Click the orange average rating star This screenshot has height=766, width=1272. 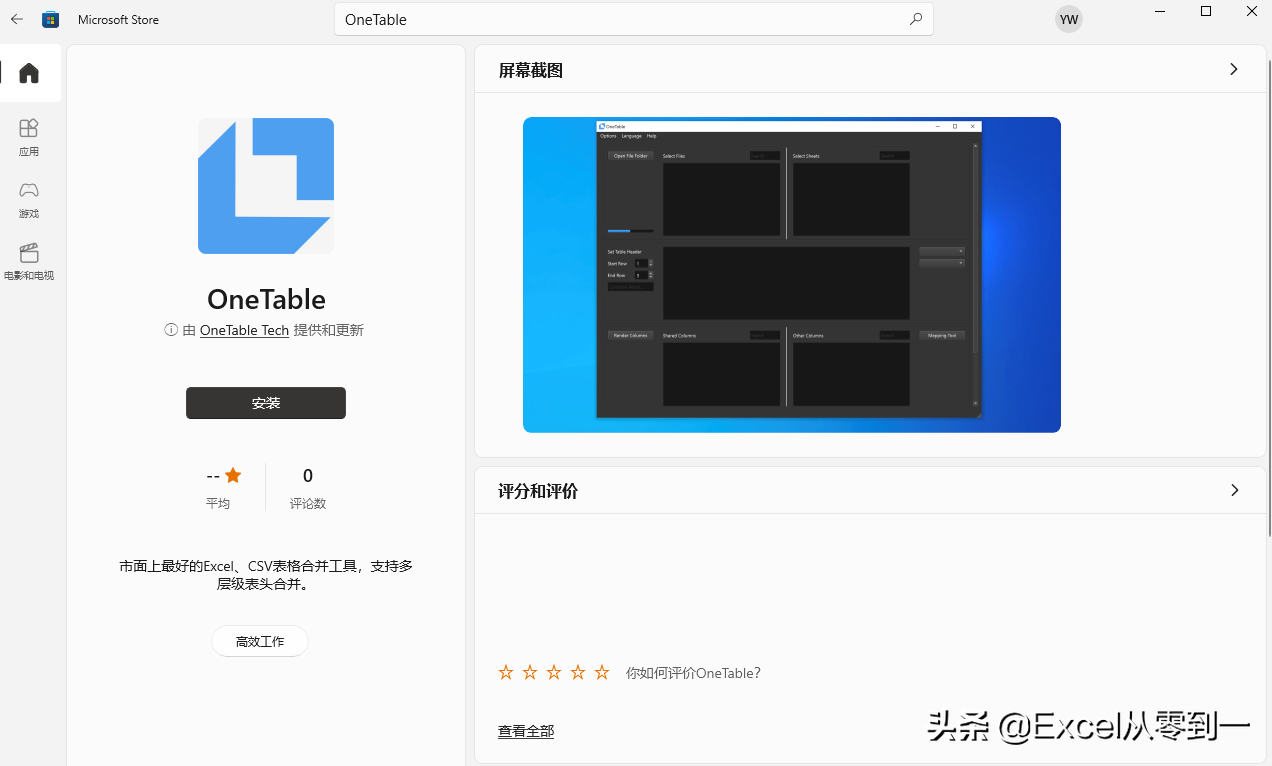233,475
